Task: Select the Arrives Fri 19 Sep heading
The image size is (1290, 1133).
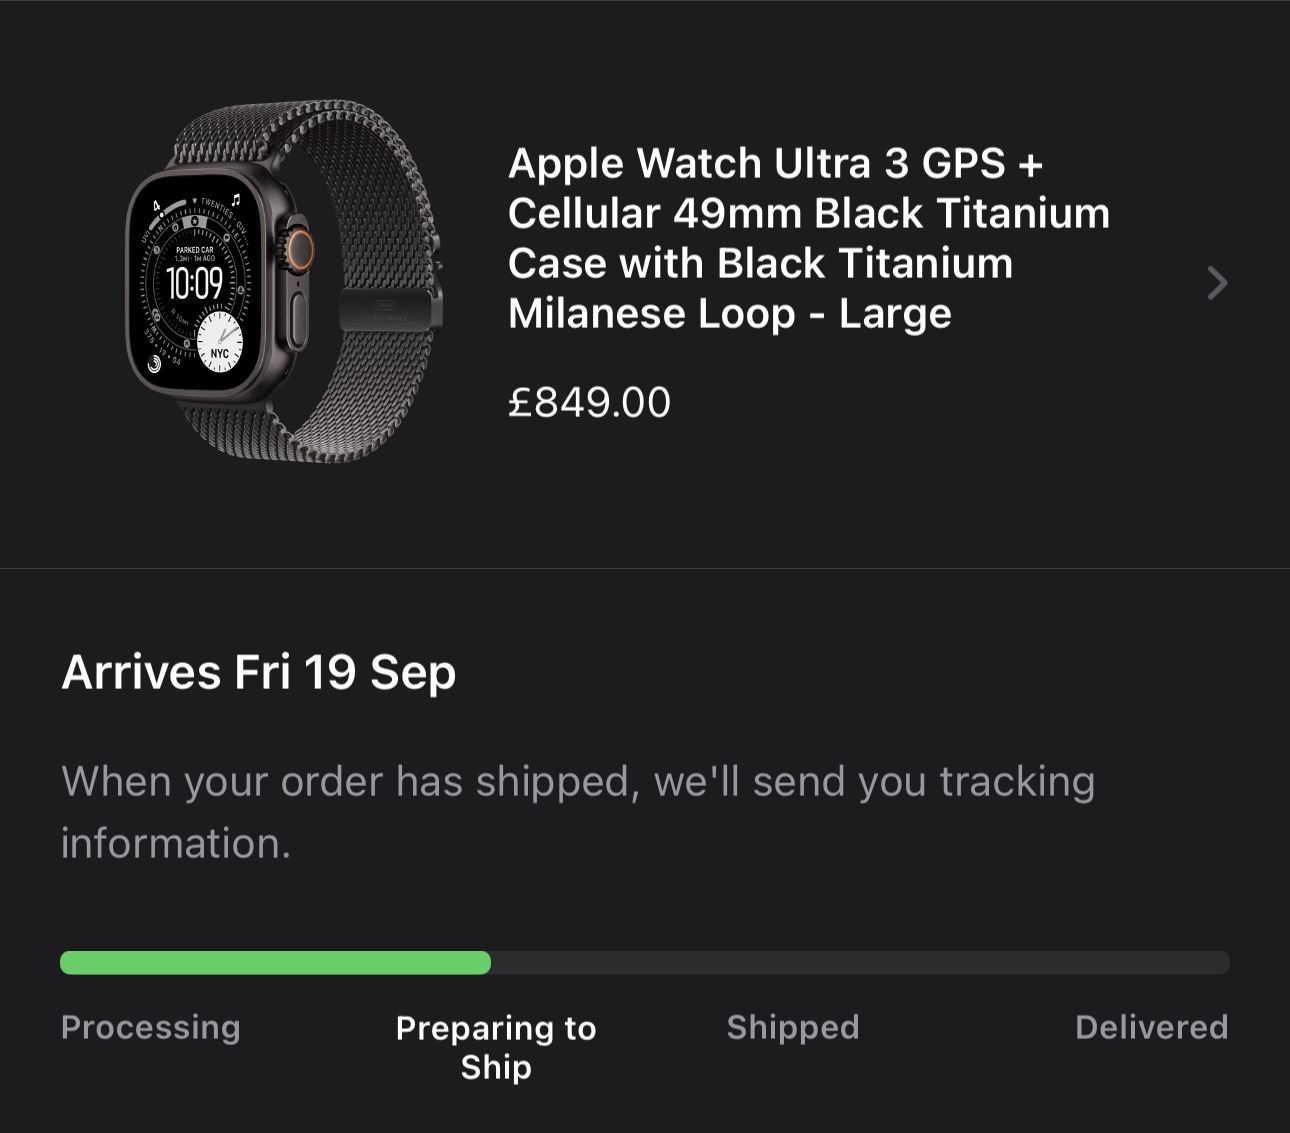Action: point(259,672)
